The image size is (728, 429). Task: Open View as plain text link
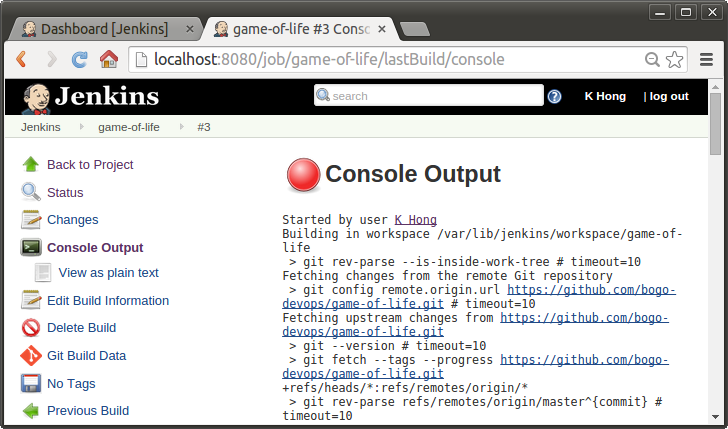108,273
